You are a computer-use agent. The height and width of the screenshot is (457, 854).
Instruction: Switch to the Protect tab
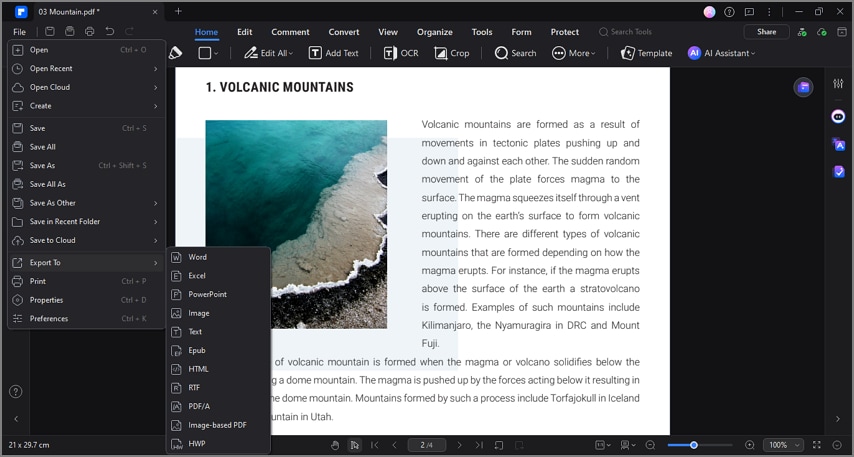point(564,32)
